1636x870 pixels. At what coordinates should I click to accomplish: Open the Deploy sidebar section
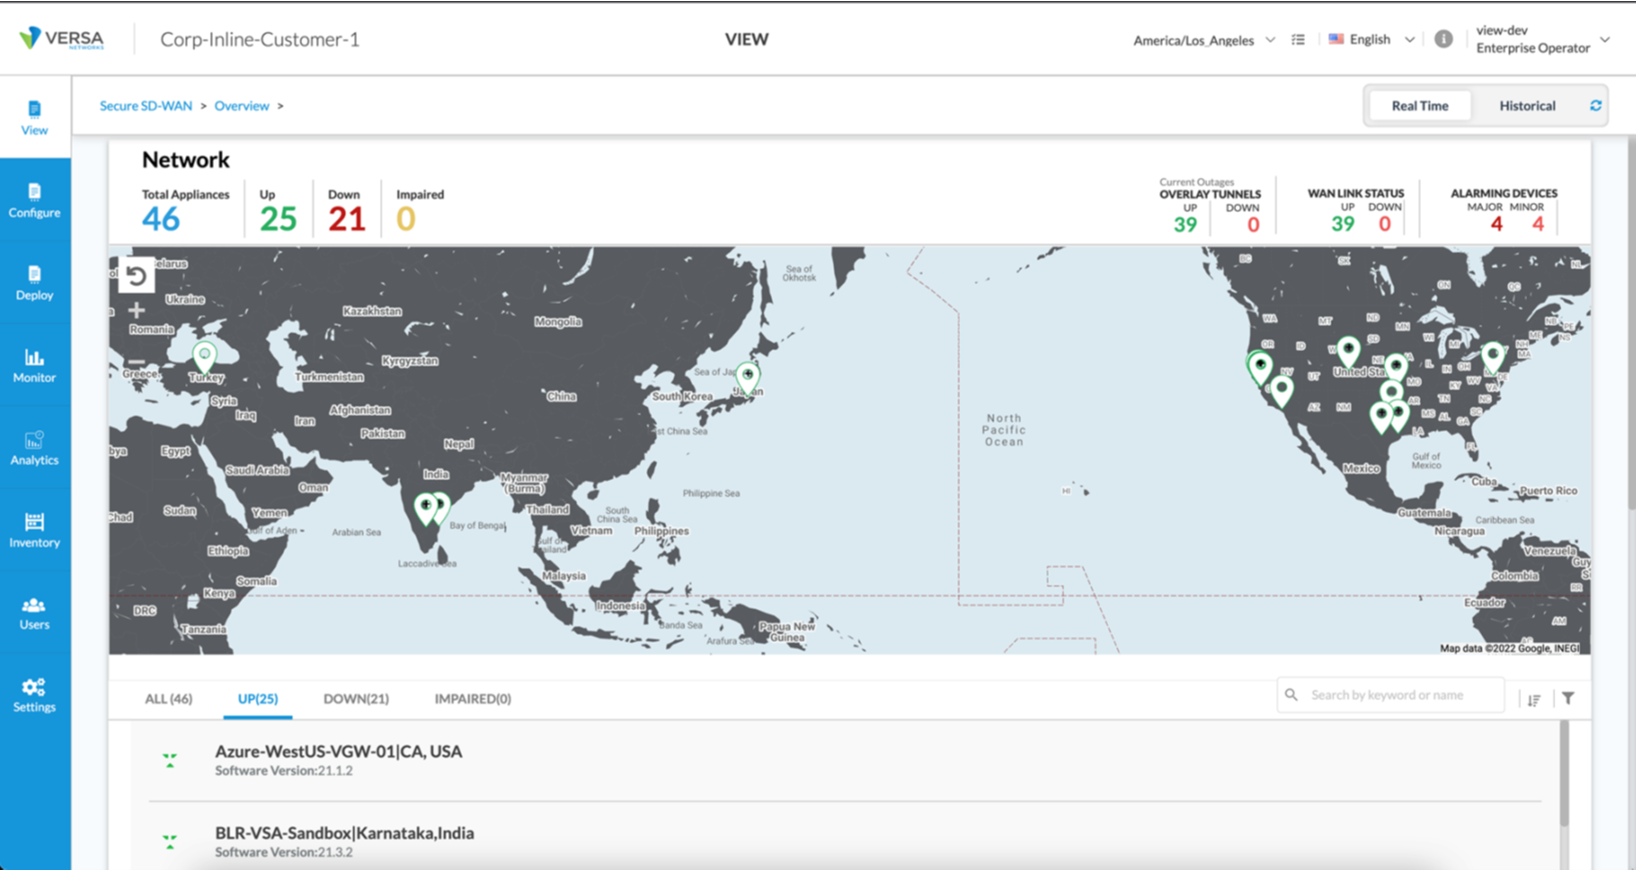click(x=35, y=283)
